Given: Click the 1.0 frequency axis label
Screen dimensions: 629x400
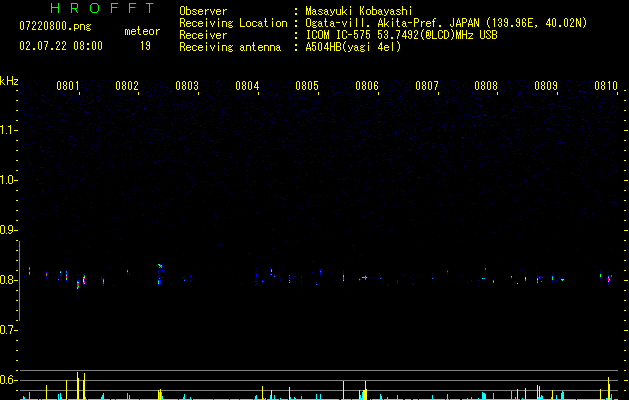Looking at the screenshot, I should (8, 180).
